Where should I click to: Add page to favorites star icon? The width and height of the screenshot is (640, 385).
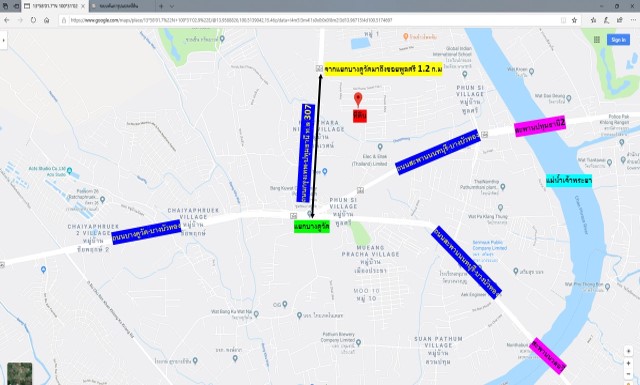574,20
